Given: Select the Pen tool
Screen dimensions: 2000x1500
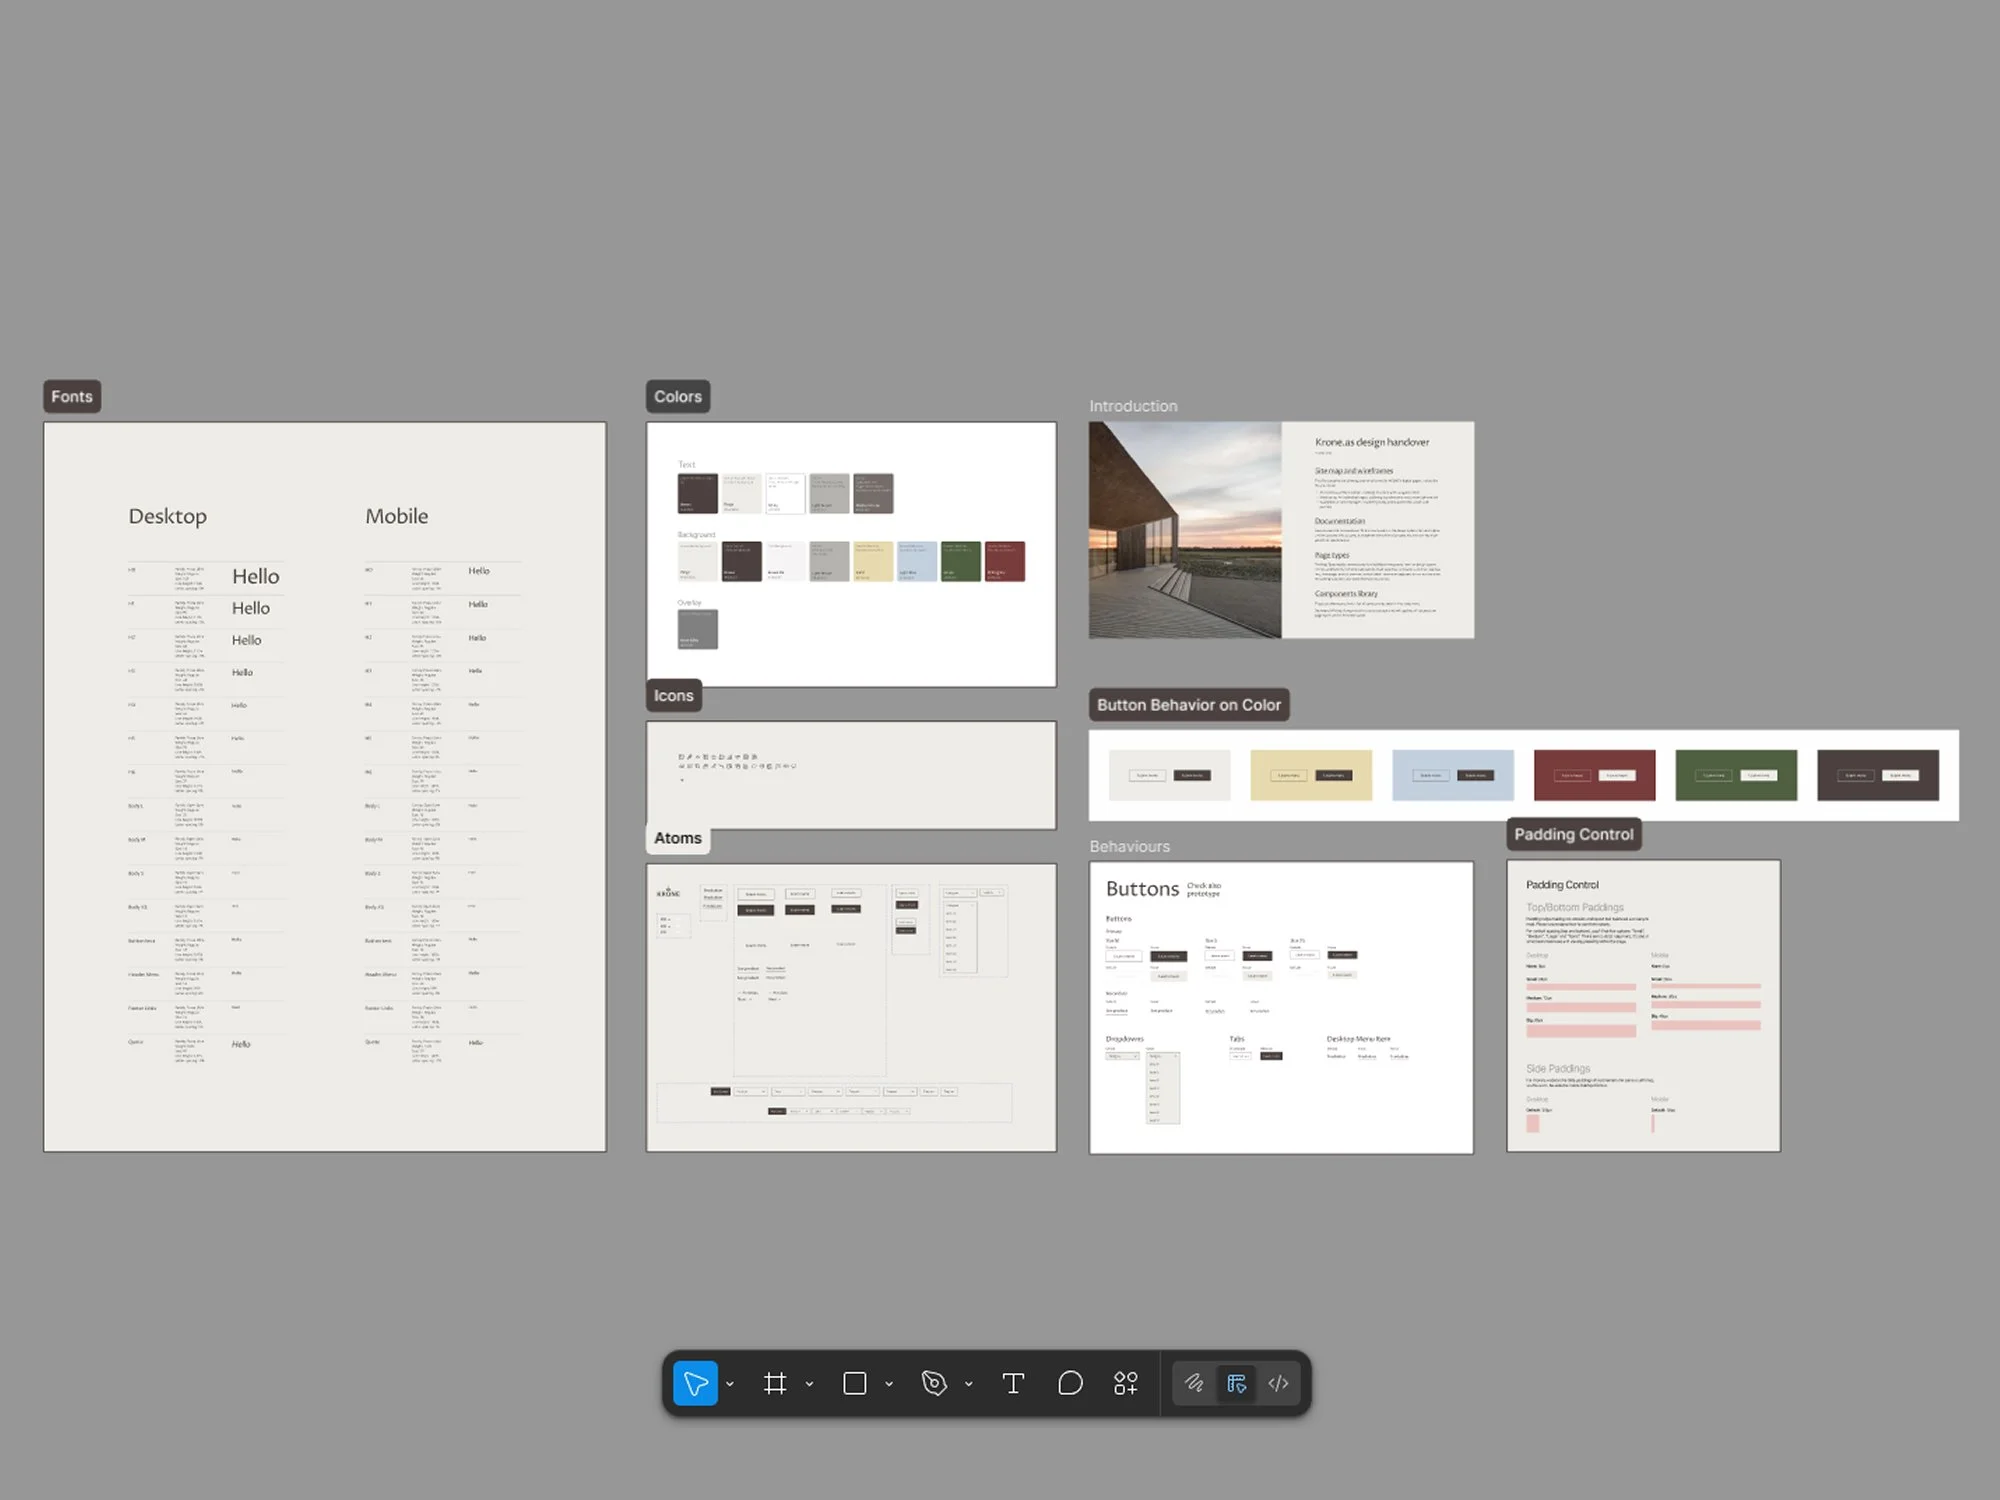Looking at the screenshot, I should [934, 1383].
